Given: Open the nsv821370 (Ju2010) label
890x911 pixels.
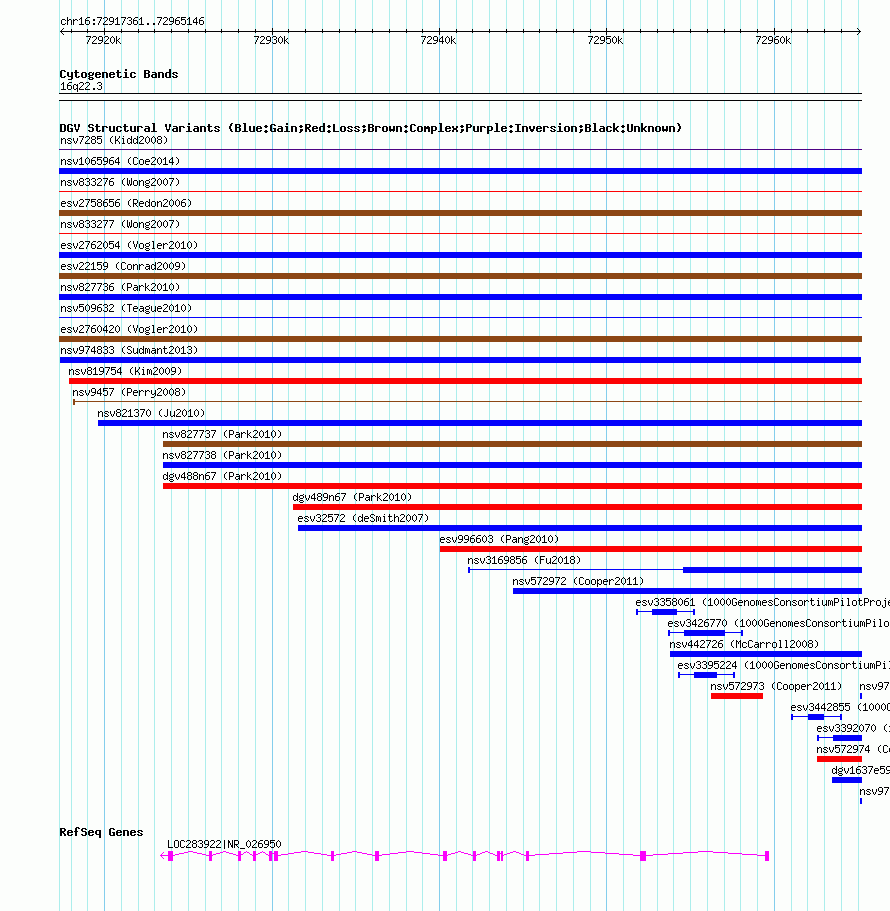Looking at the screenshot, I should pyautogui.click(x=151, y=413).
